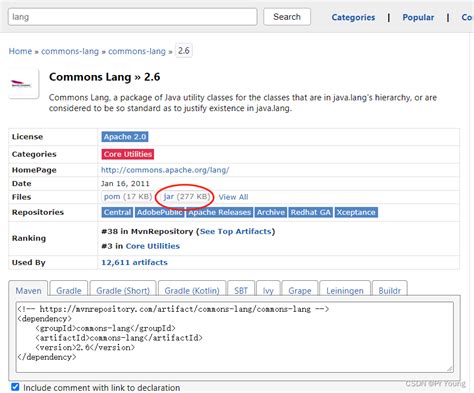The image size is (474, 393).
Task: Open the commons.apache.org/lang homepage link
Action: click(x=165, y=170)
